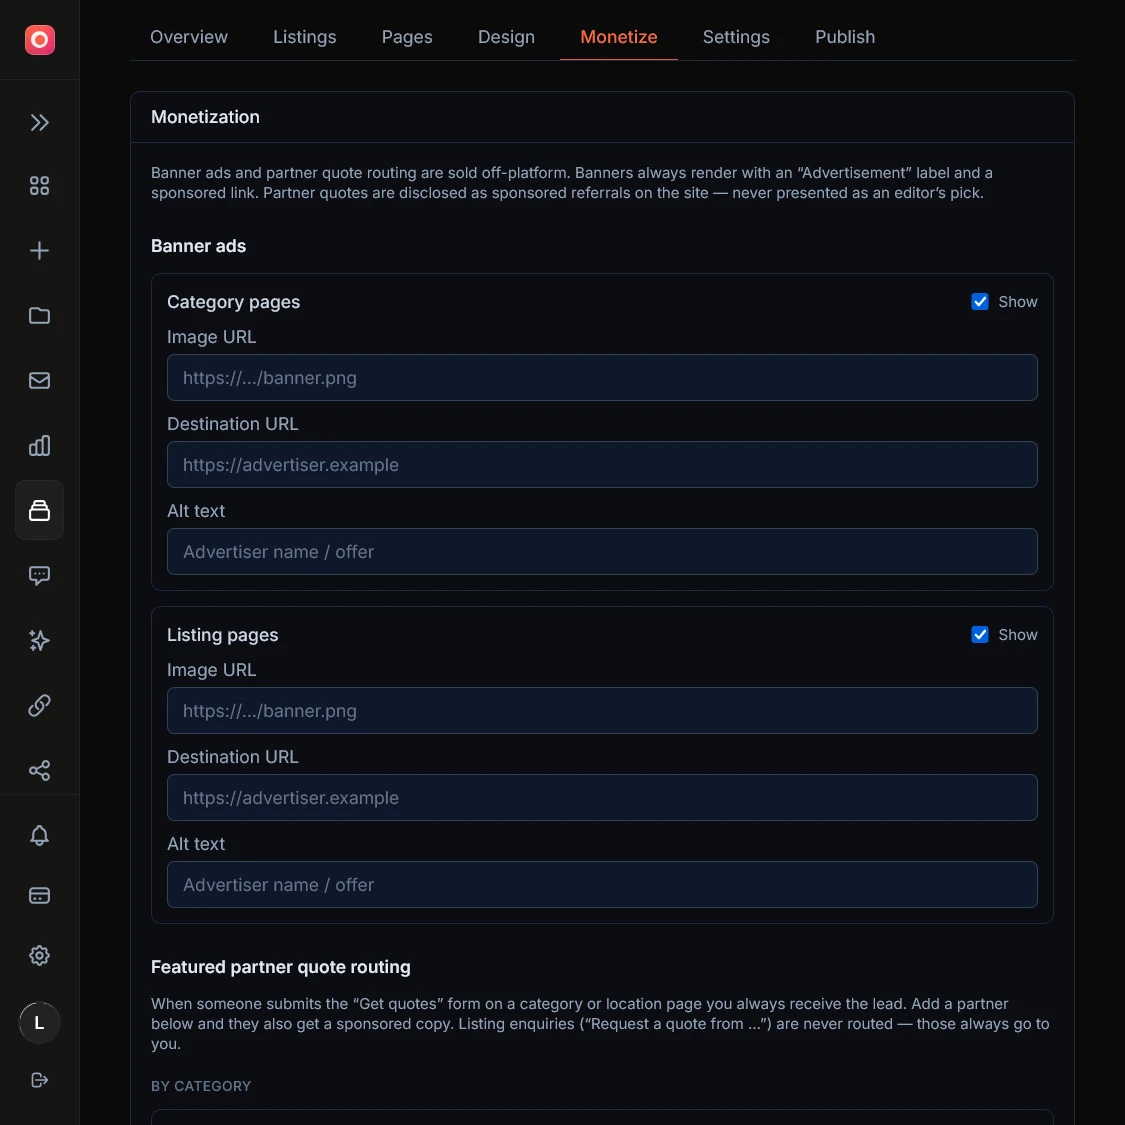
Task: Expand the sidebar with double chevron
Action: coord(39,123)
